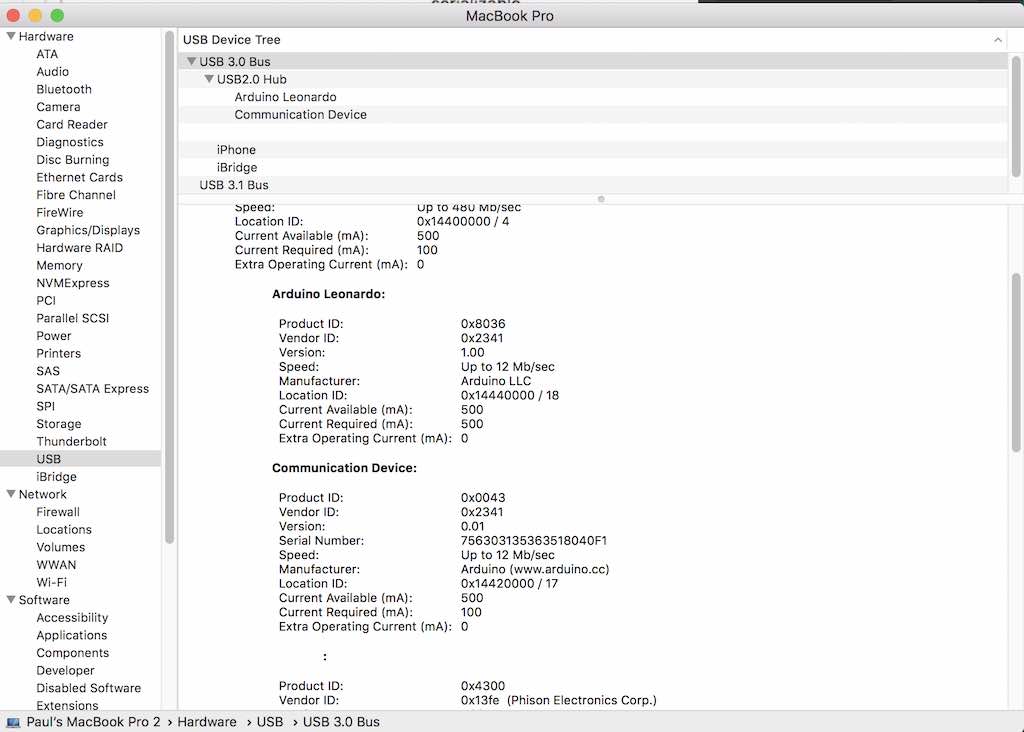Open PCI in the sidebar

tap(46, 300)
